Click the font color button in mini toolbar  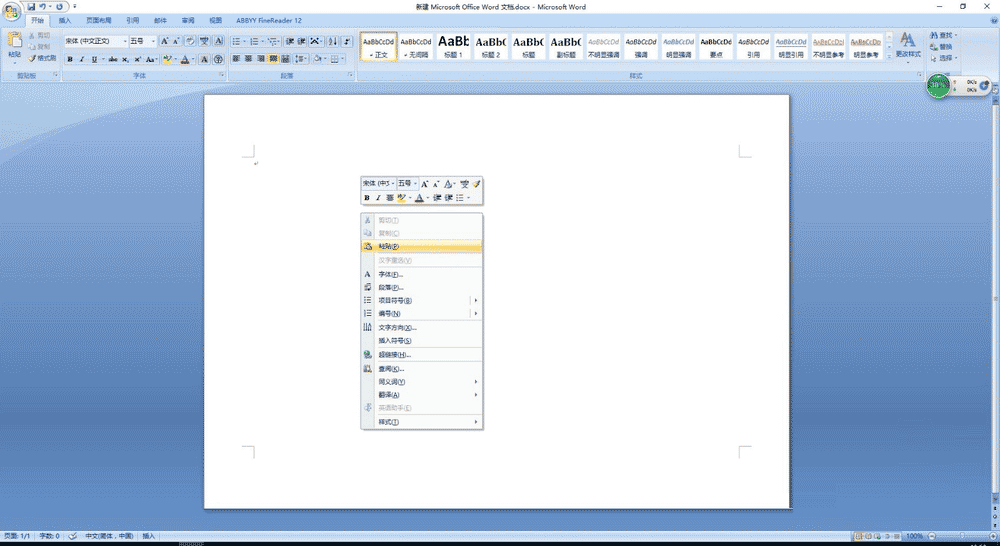[x=420, y=198]
